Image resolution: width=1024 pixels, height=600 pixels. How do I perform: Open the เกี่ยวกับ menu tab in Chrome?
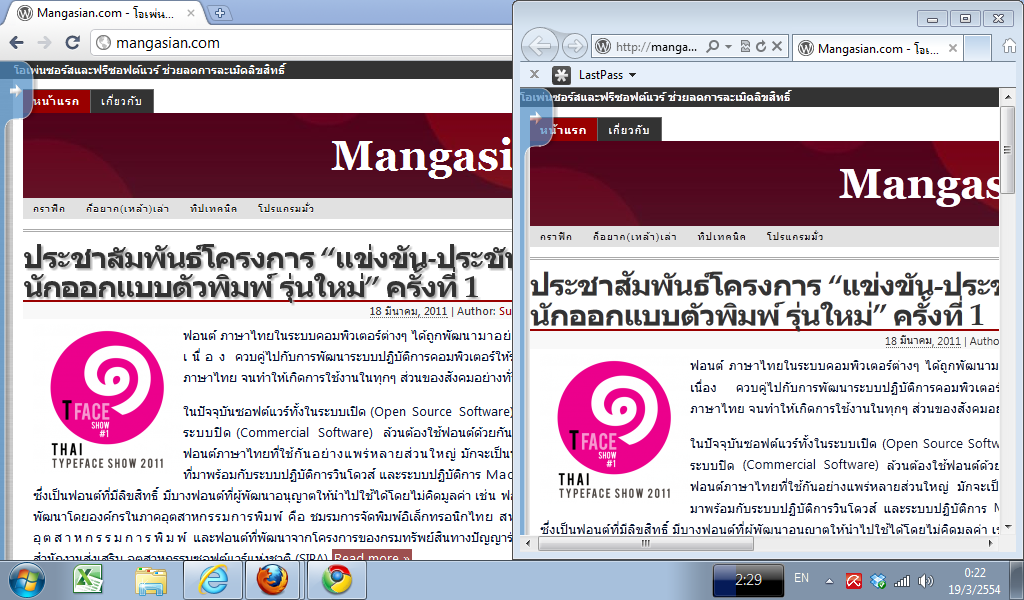click(121, 101)
